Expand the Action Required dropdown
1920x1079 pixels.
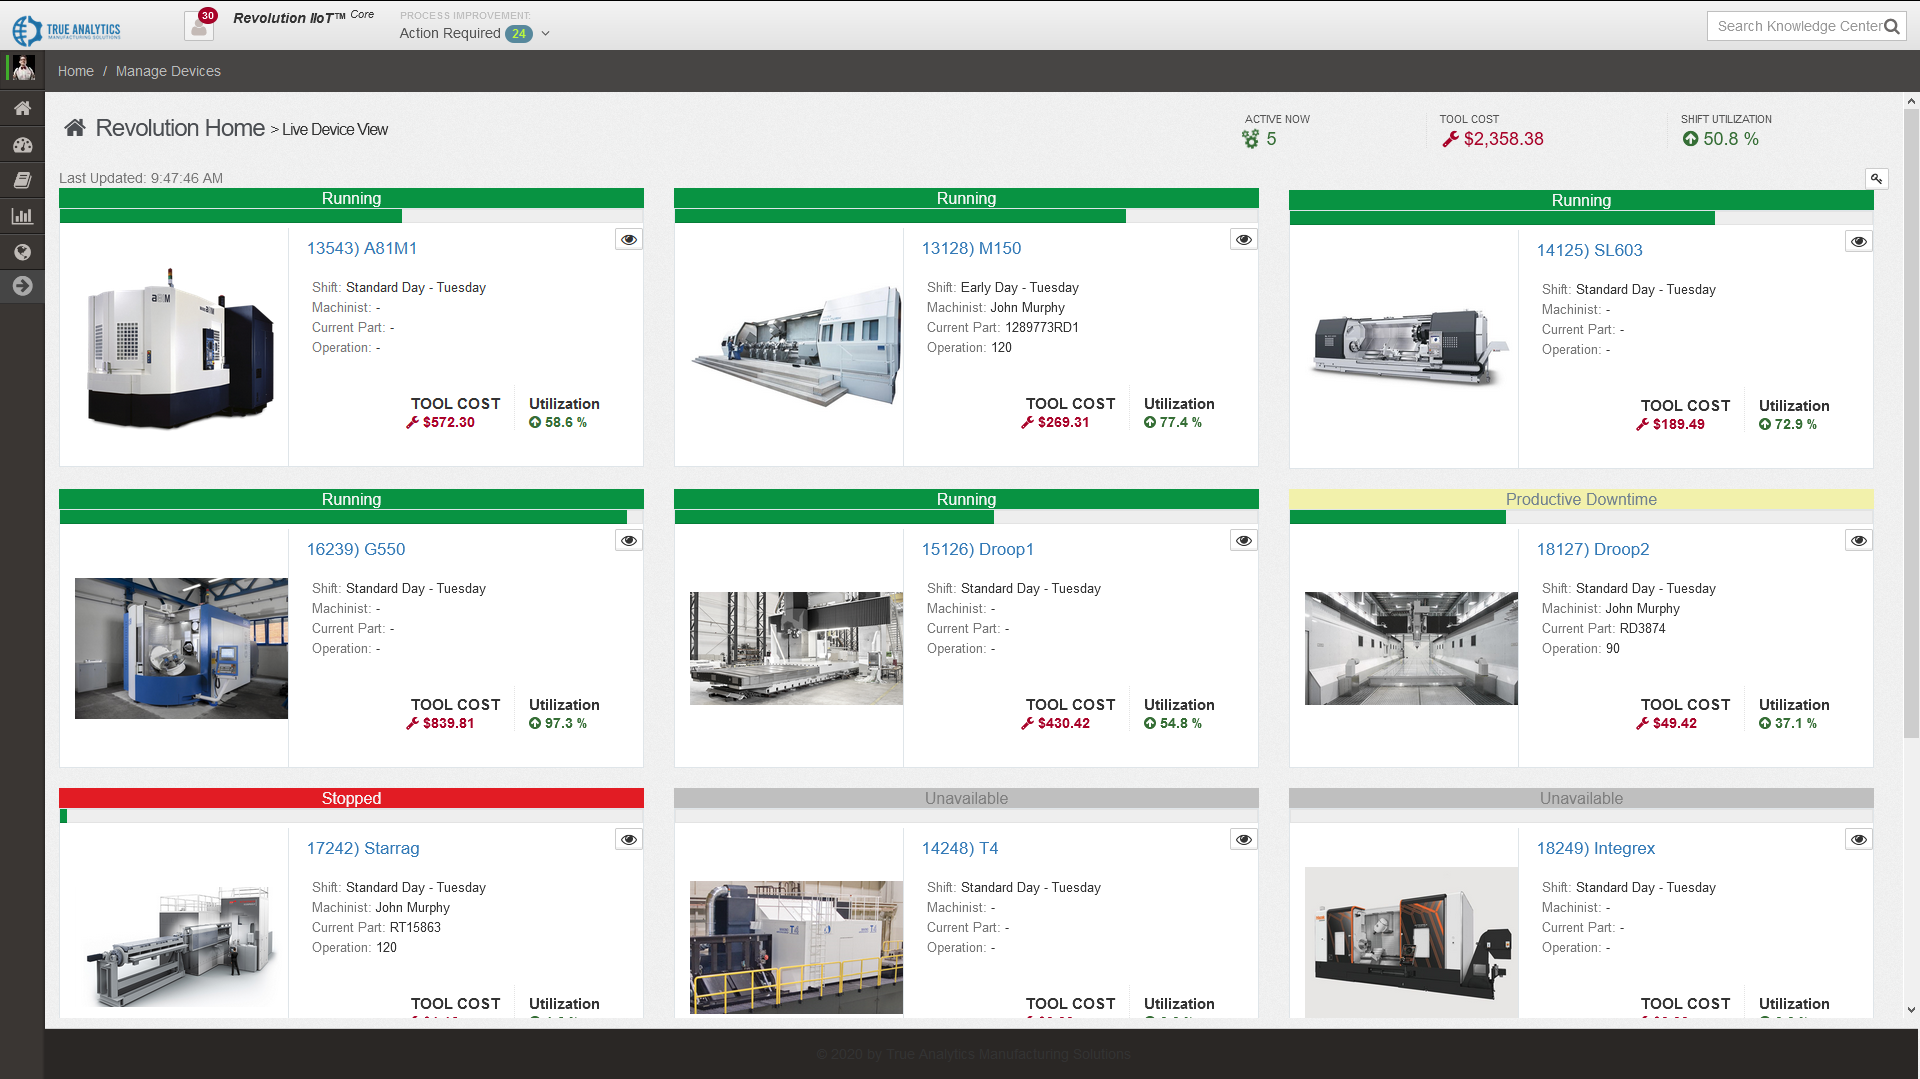point(544,33)
